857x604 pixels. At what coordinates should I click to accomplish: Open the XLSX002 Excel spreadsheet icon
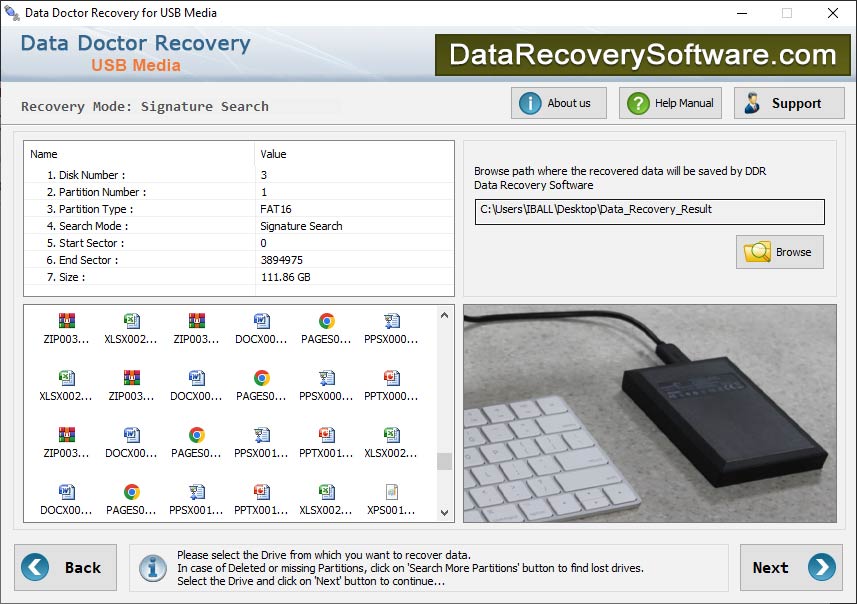131,325
